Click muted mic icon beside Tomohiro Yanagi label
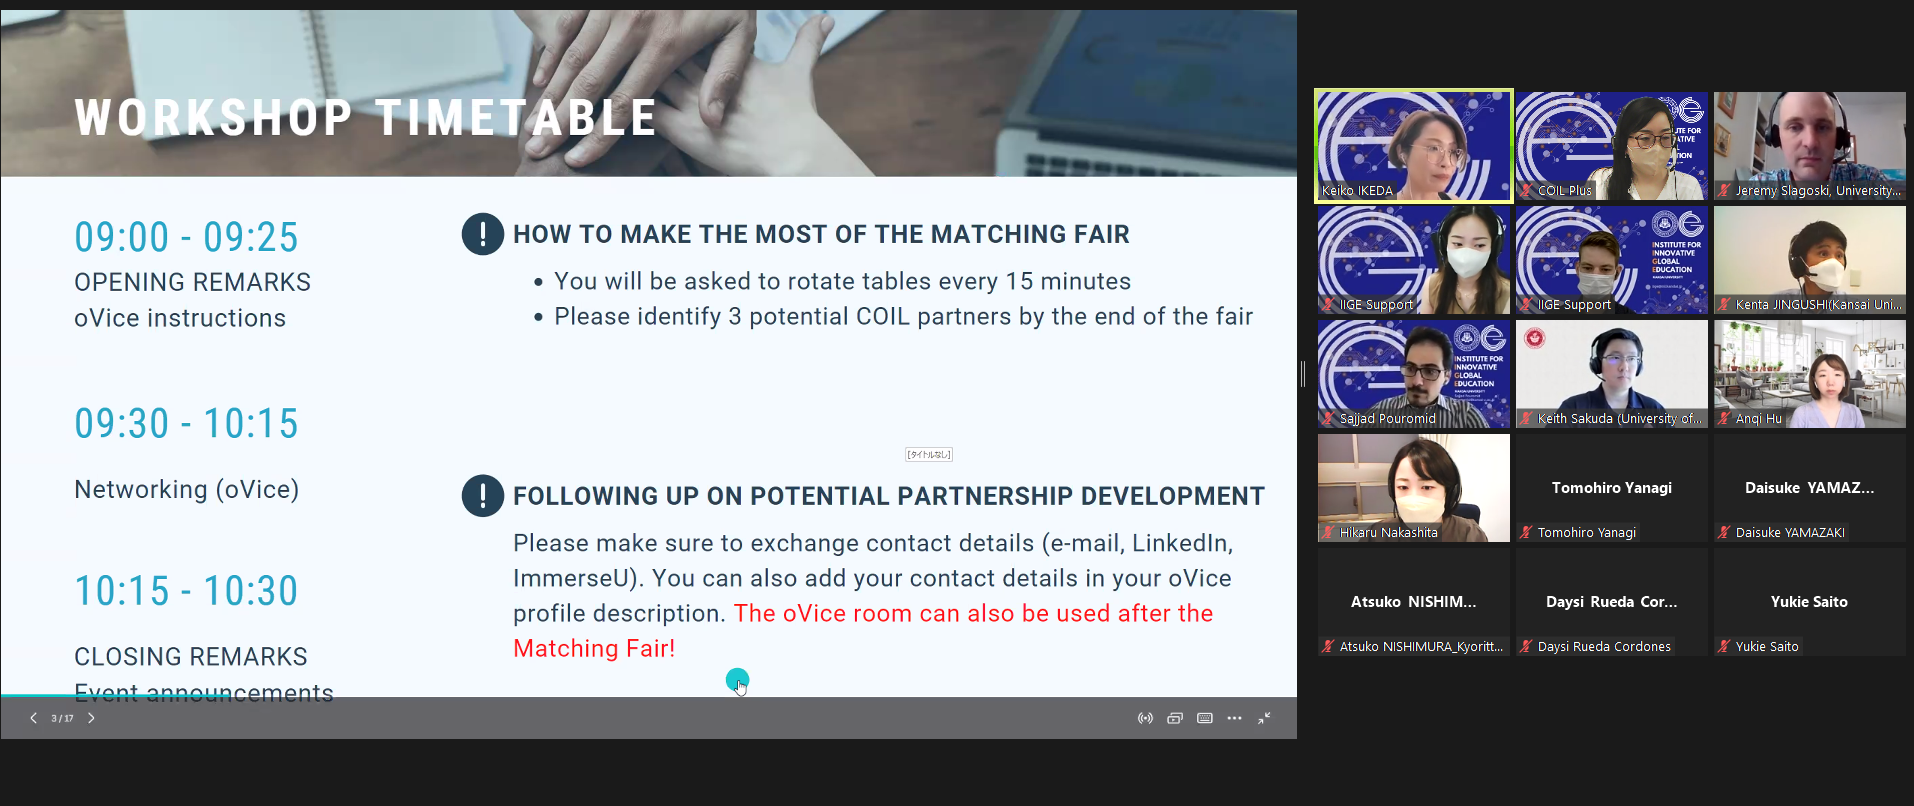This screenshot has width=1914, height=806. tap(1526, 532)
